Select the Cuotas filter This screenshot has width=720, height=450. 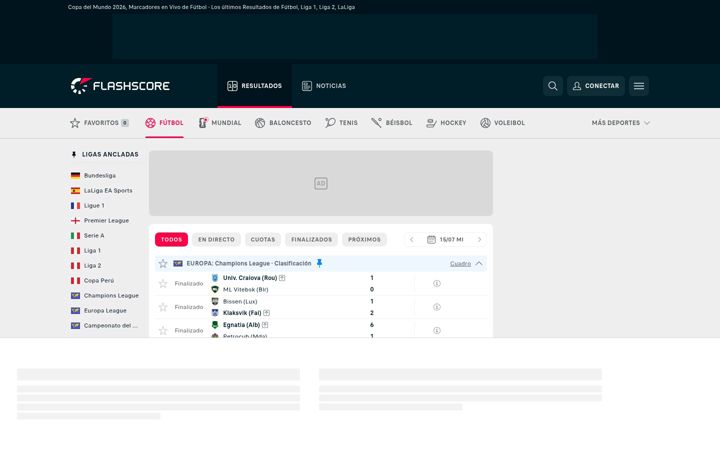click(263, 240)
